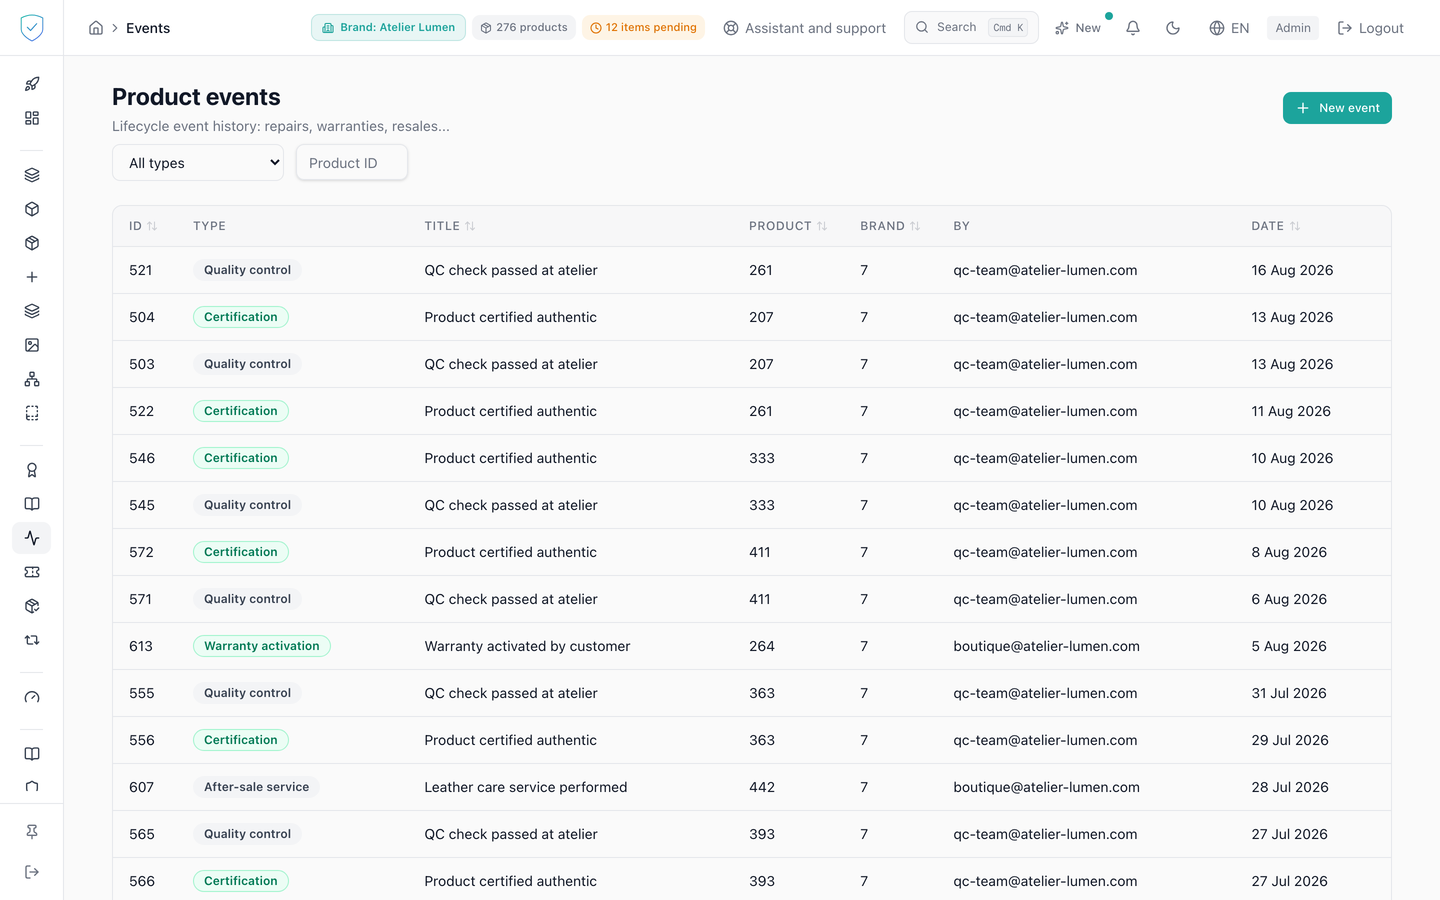Click the Certification tag on row 504
The height and width of the screenshot is (900, 1440).
pos(241,317)
